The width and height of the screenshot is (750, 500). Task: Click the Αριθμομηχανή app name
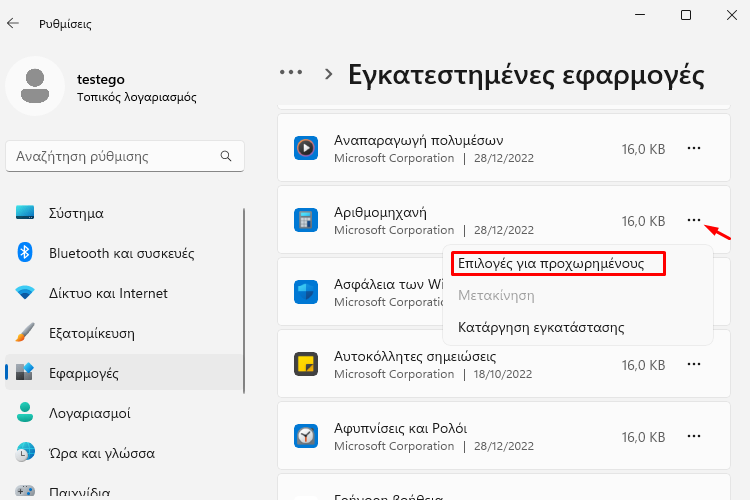point(380,212)
